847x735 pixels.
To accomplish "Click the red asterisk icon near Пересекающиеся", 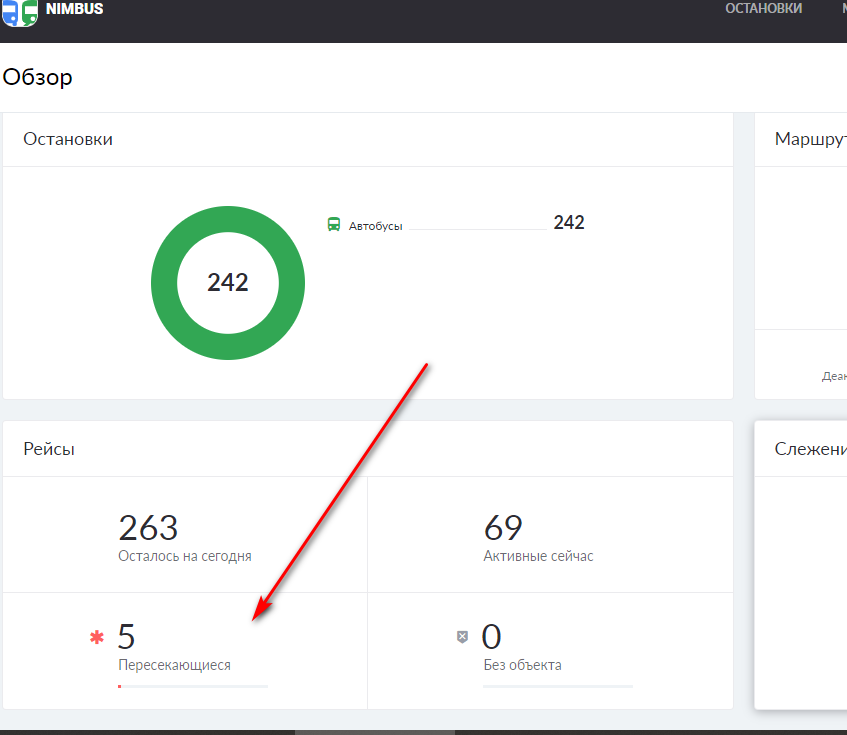I will click(97, 636).
